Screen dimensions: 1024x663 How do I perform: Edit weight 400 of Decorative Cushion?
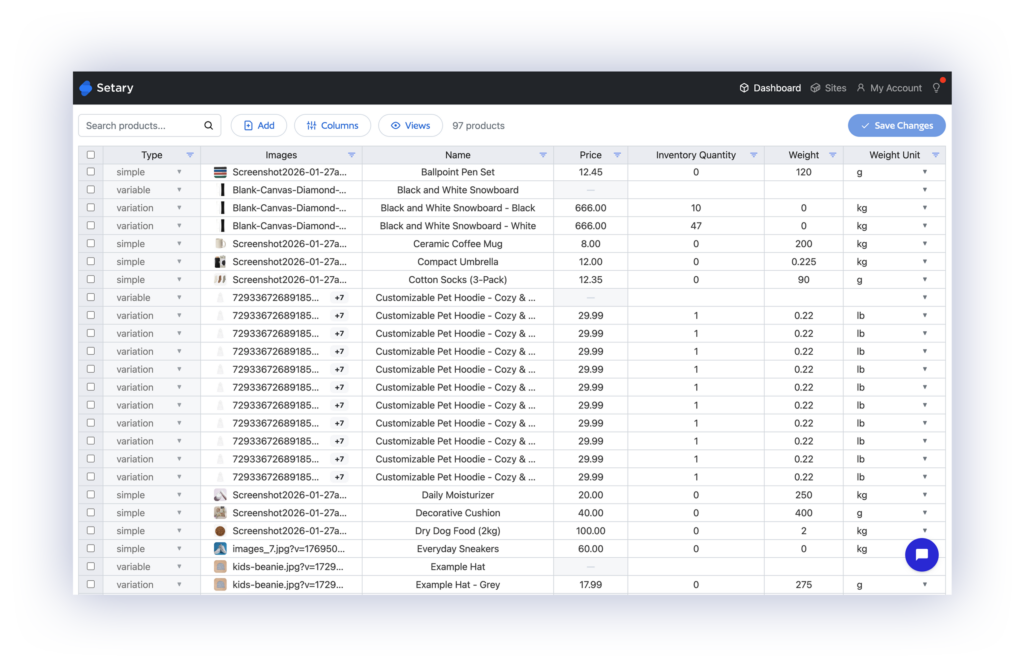click(x=803, y=513)
